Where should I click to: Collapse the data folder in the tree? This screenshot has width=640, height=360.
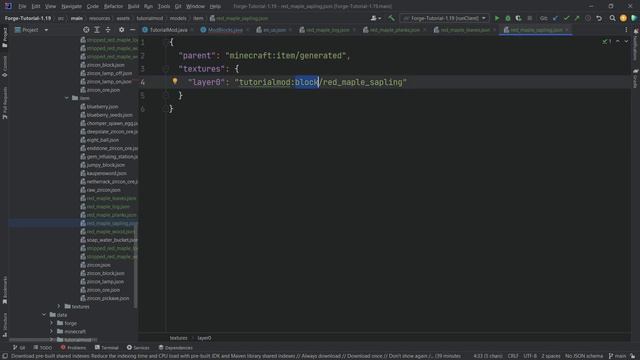pos(44,315)
